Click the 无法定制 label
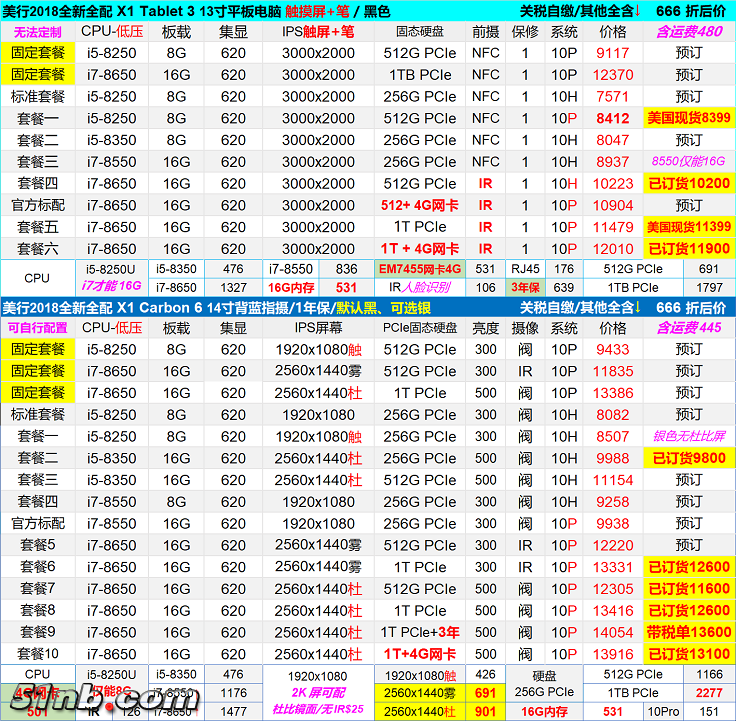The height and width of the screenshot is (721, 736). [x=37, y=31]
